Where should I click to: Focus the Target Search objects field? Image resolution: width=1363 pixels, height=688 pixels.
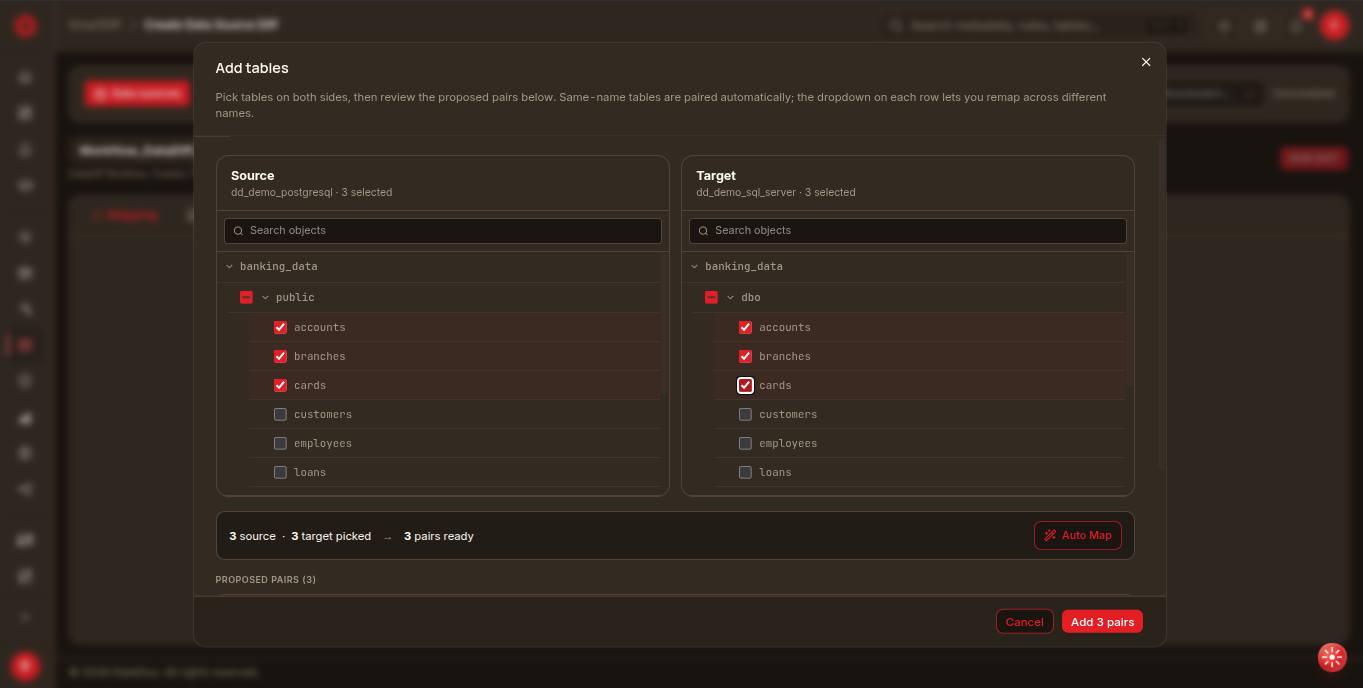coord(908,231)
